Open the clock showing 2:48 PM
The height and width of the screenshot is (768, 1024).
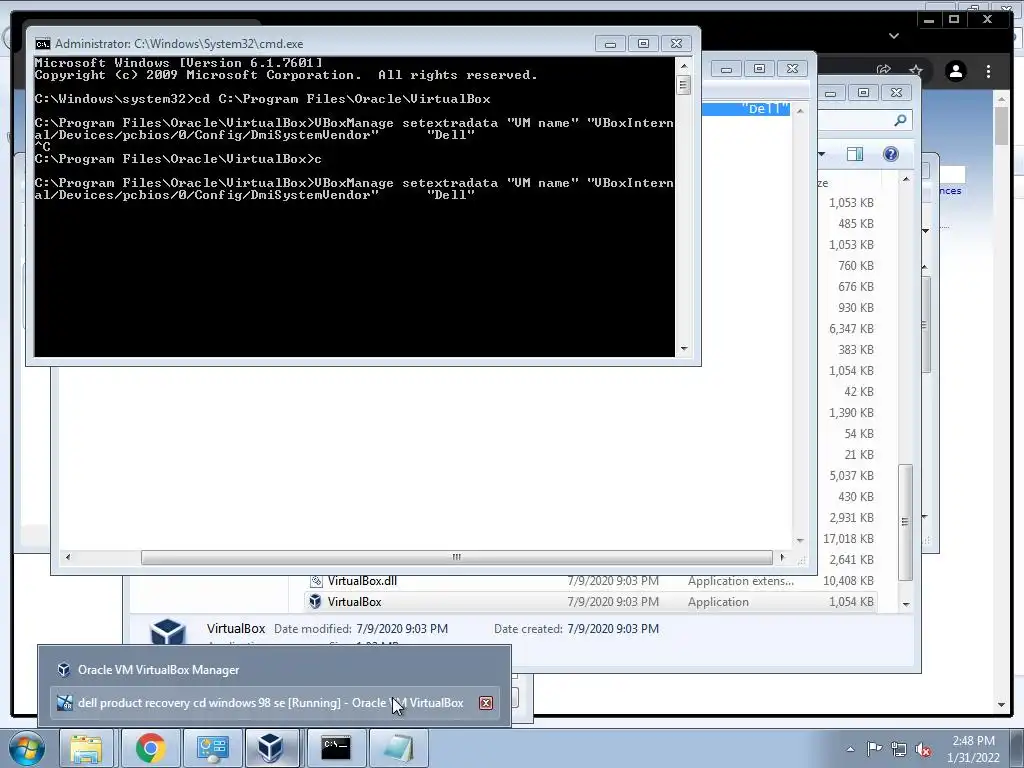point(973,749)
